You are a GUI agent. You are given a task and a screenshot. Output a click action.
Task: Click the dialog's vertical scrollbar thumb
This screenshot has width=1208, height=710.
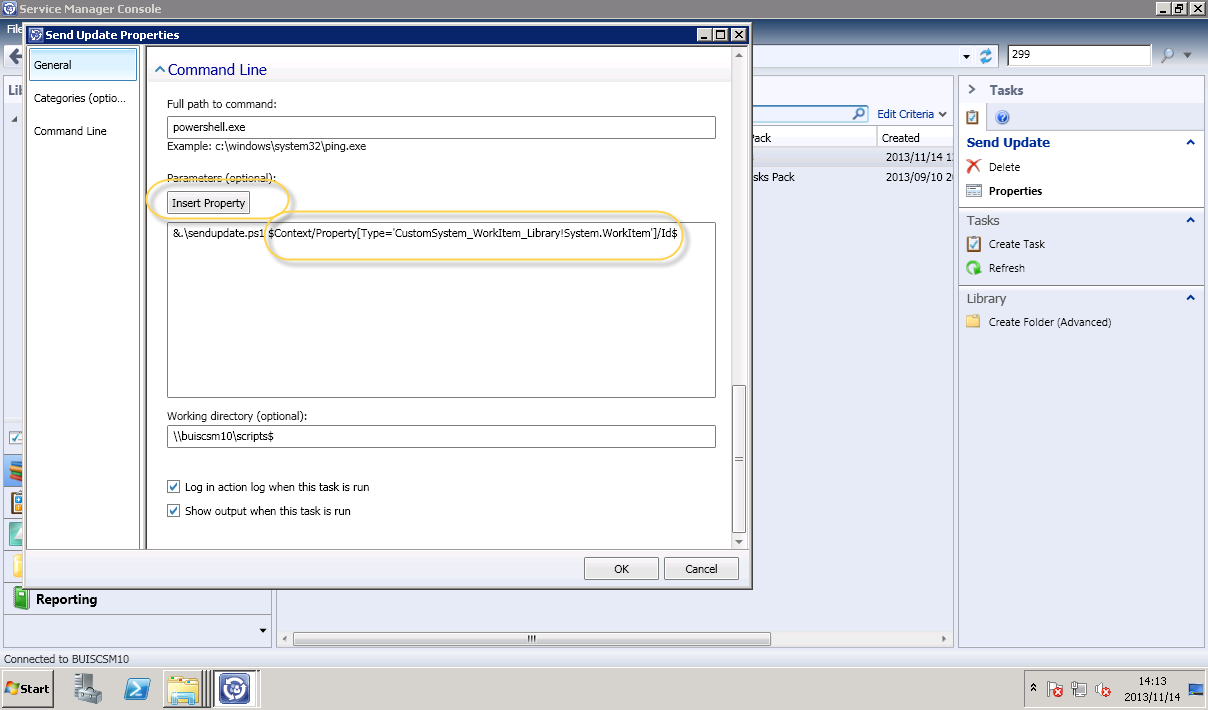[739, 458]
